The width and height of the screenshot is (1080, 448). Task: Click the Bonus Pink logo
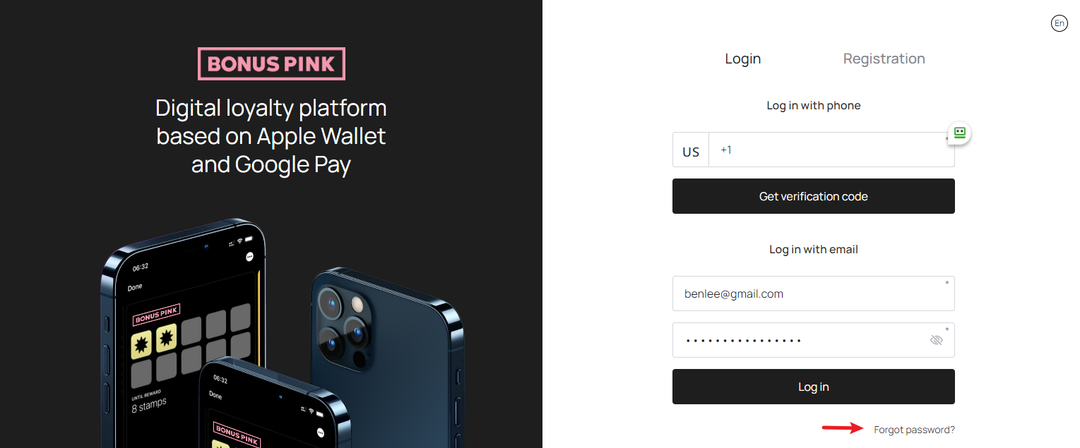271,64
